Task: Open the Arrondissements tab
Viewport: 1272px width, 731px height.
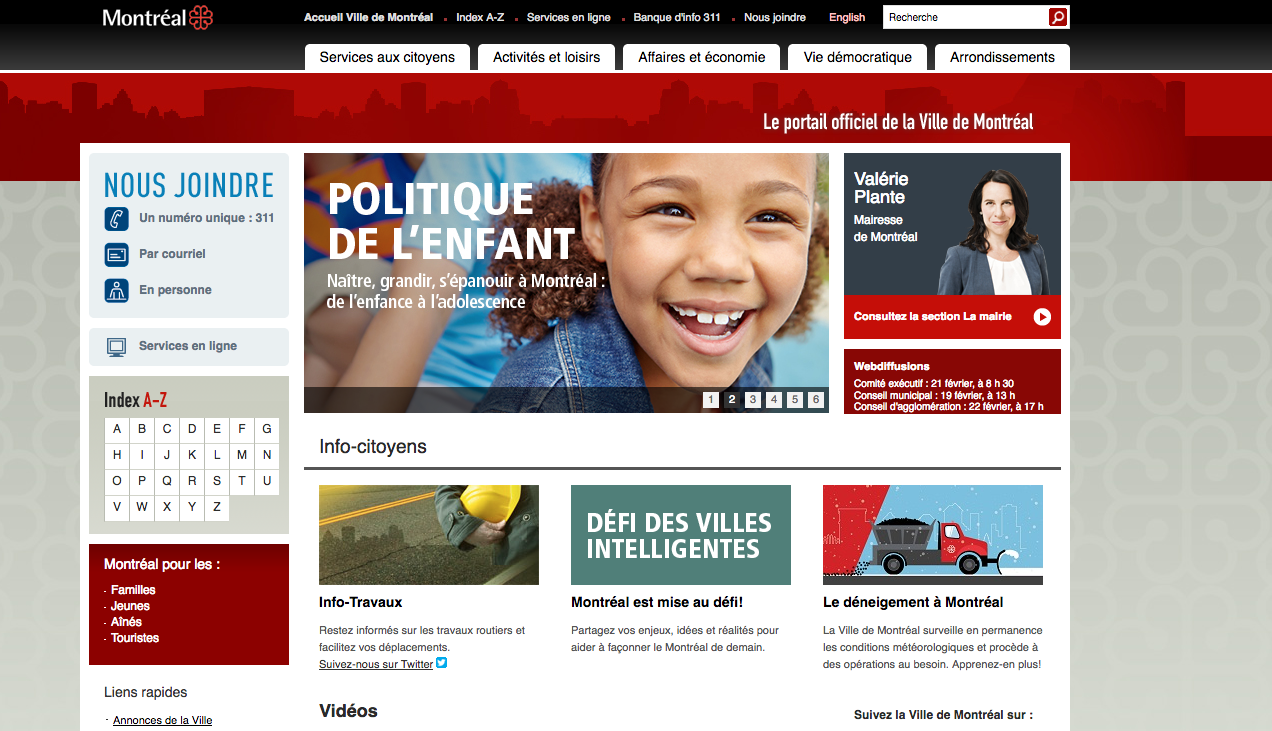Action: 1002,57
